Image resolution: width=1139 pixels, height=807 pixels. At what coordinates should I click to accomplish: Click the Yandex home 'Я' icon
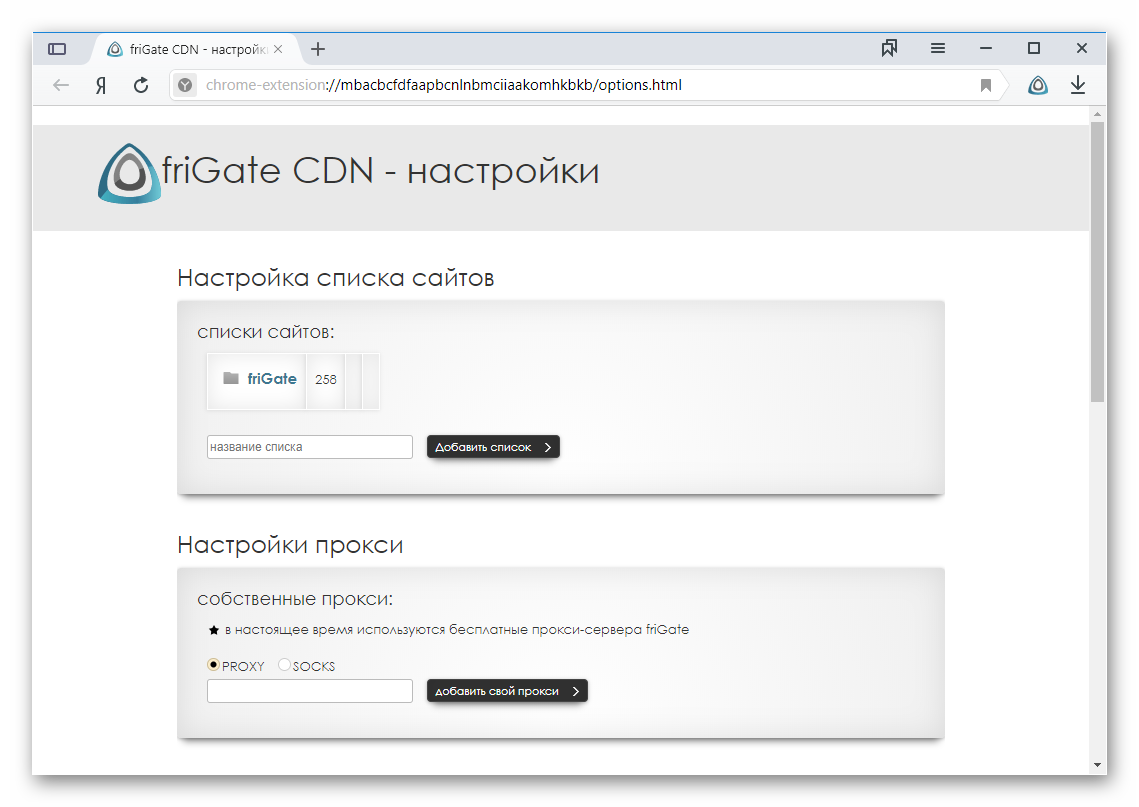click(101, 85)
